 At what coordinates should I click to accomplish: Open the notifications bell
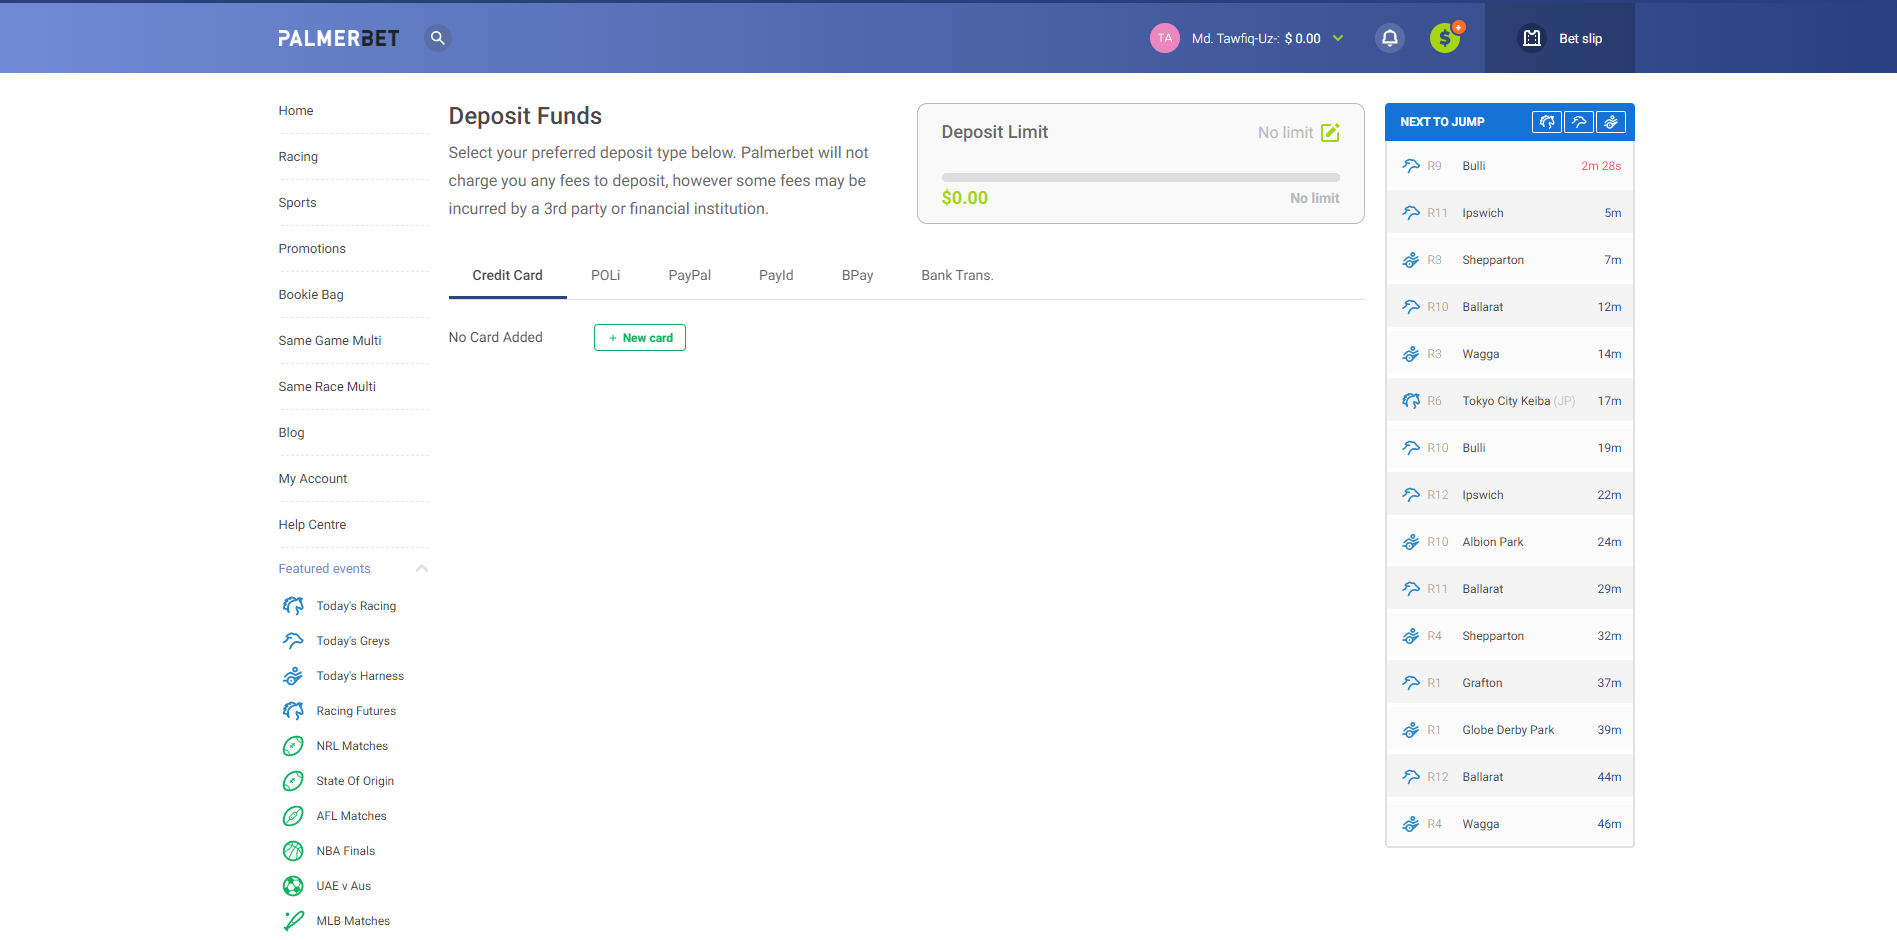[1389, 38]
